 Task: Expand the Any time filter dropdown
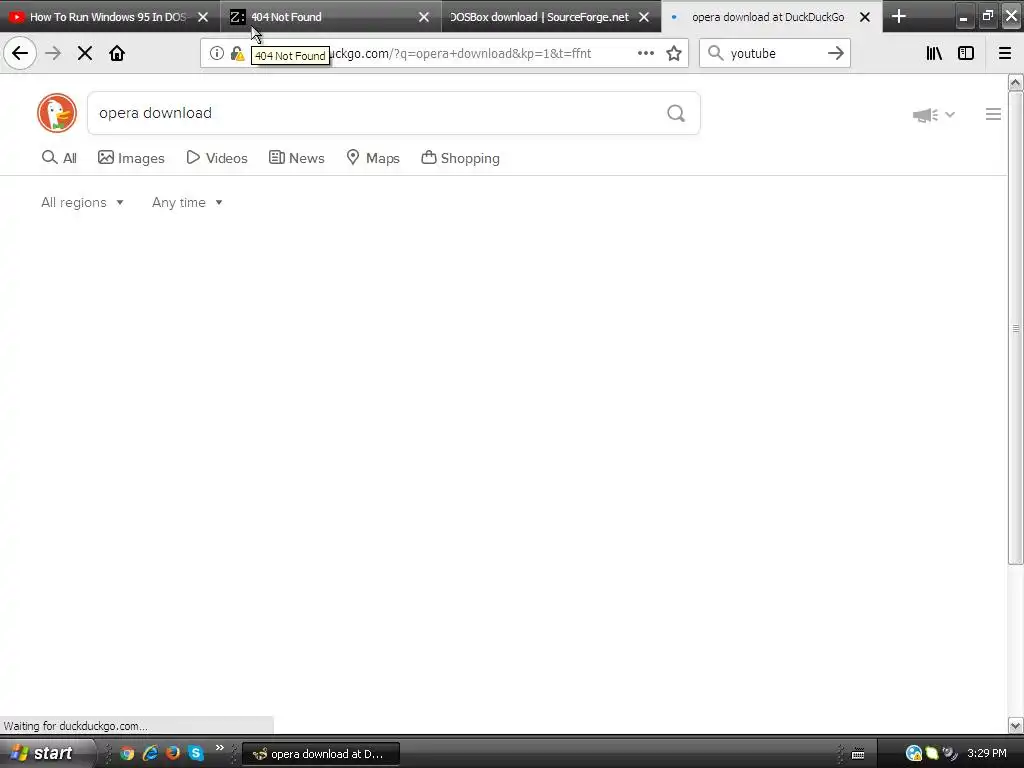[x=187, y=202]
